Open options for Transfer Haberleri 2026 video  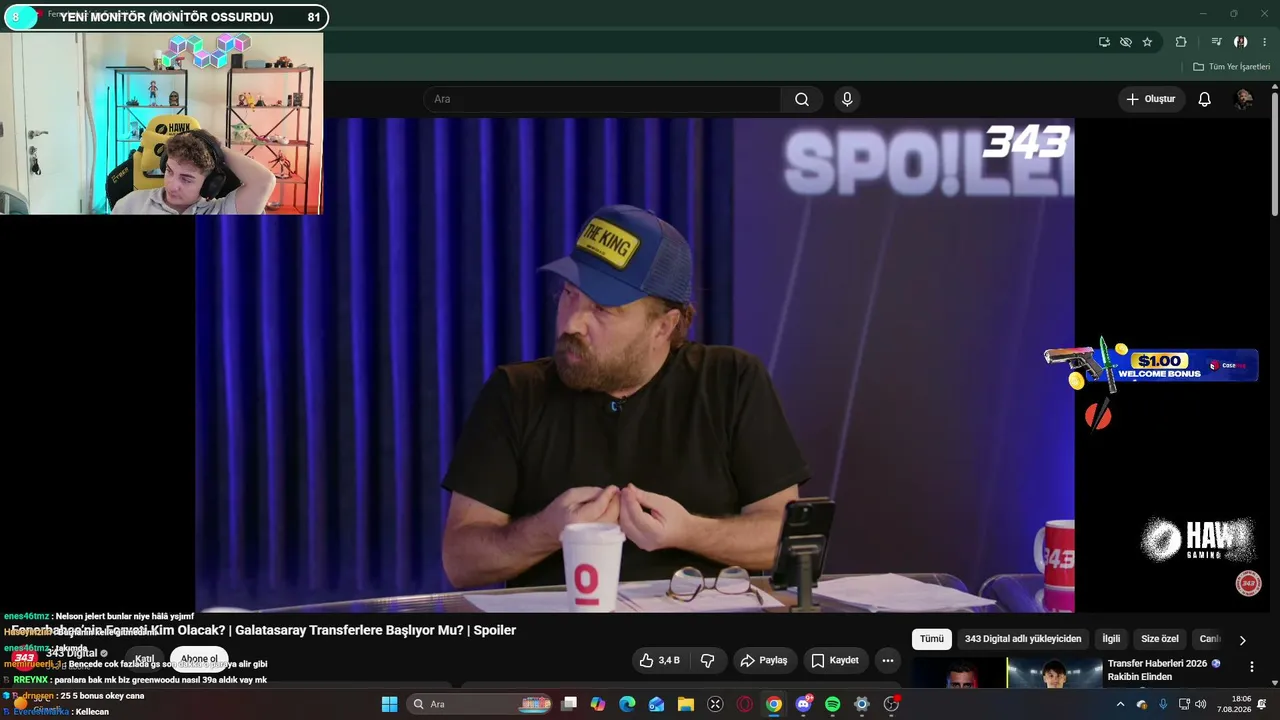click(1251, 666)
